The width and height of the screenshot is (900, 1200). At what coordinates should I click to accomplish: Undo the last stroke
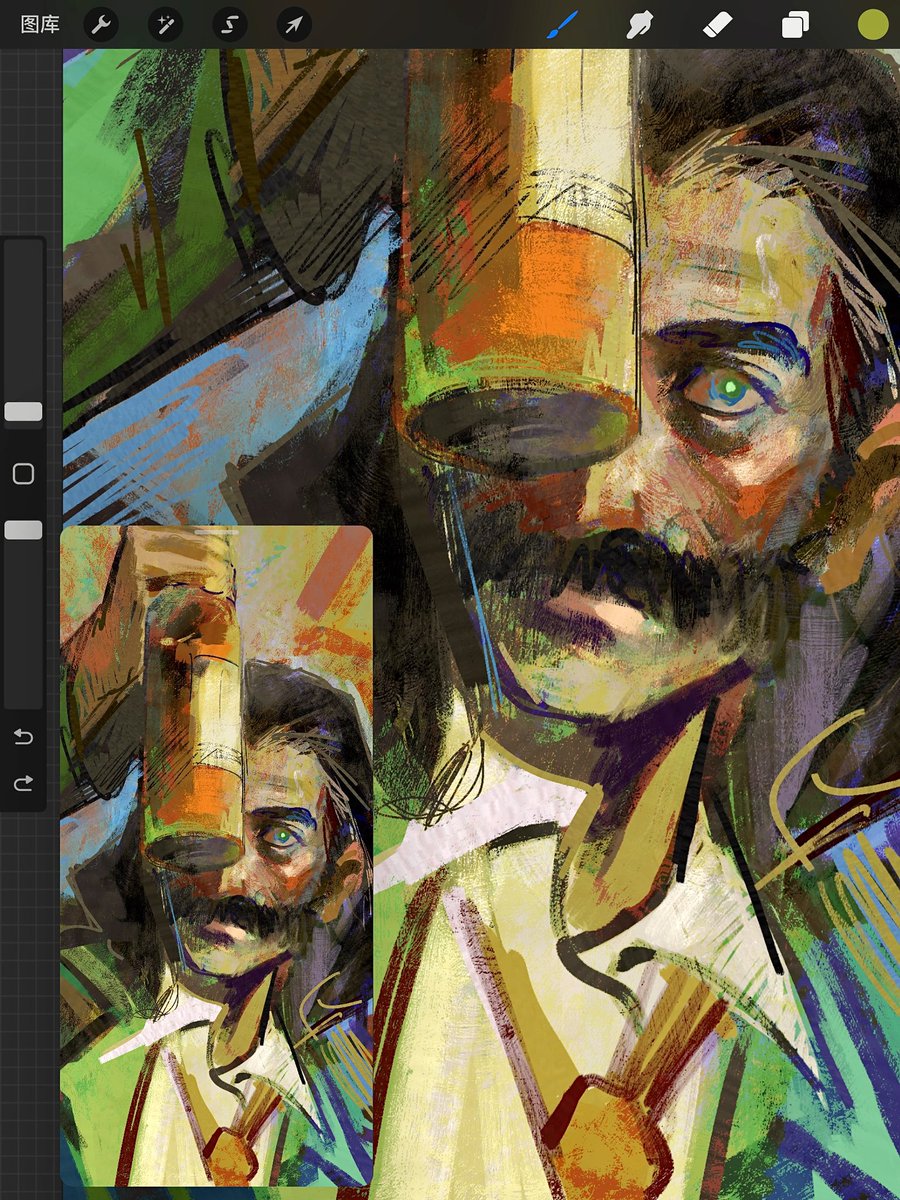pyautogui.click(x=23, y=738)
